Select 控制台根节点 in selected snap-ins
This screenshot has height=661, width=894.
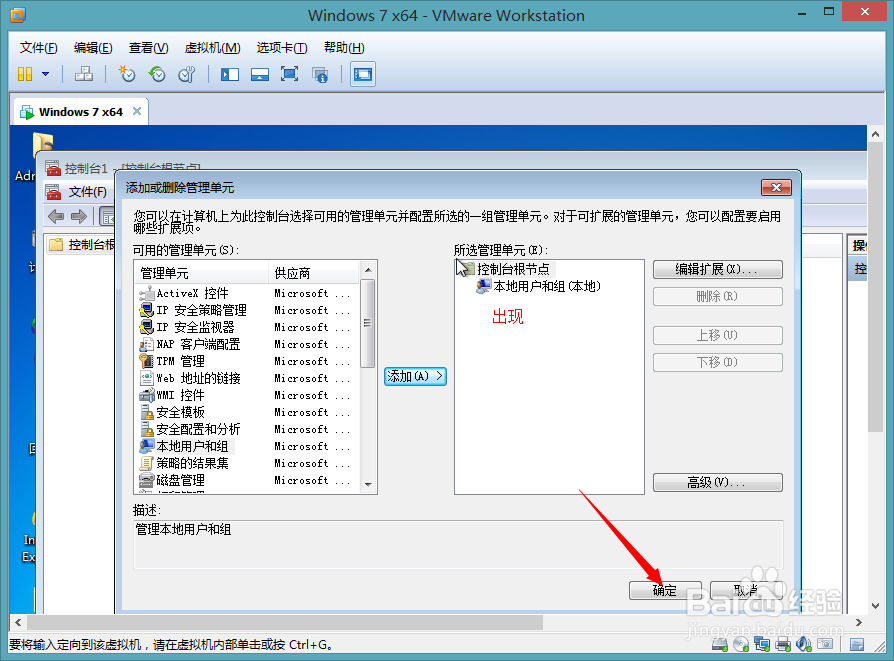point(513,269)
